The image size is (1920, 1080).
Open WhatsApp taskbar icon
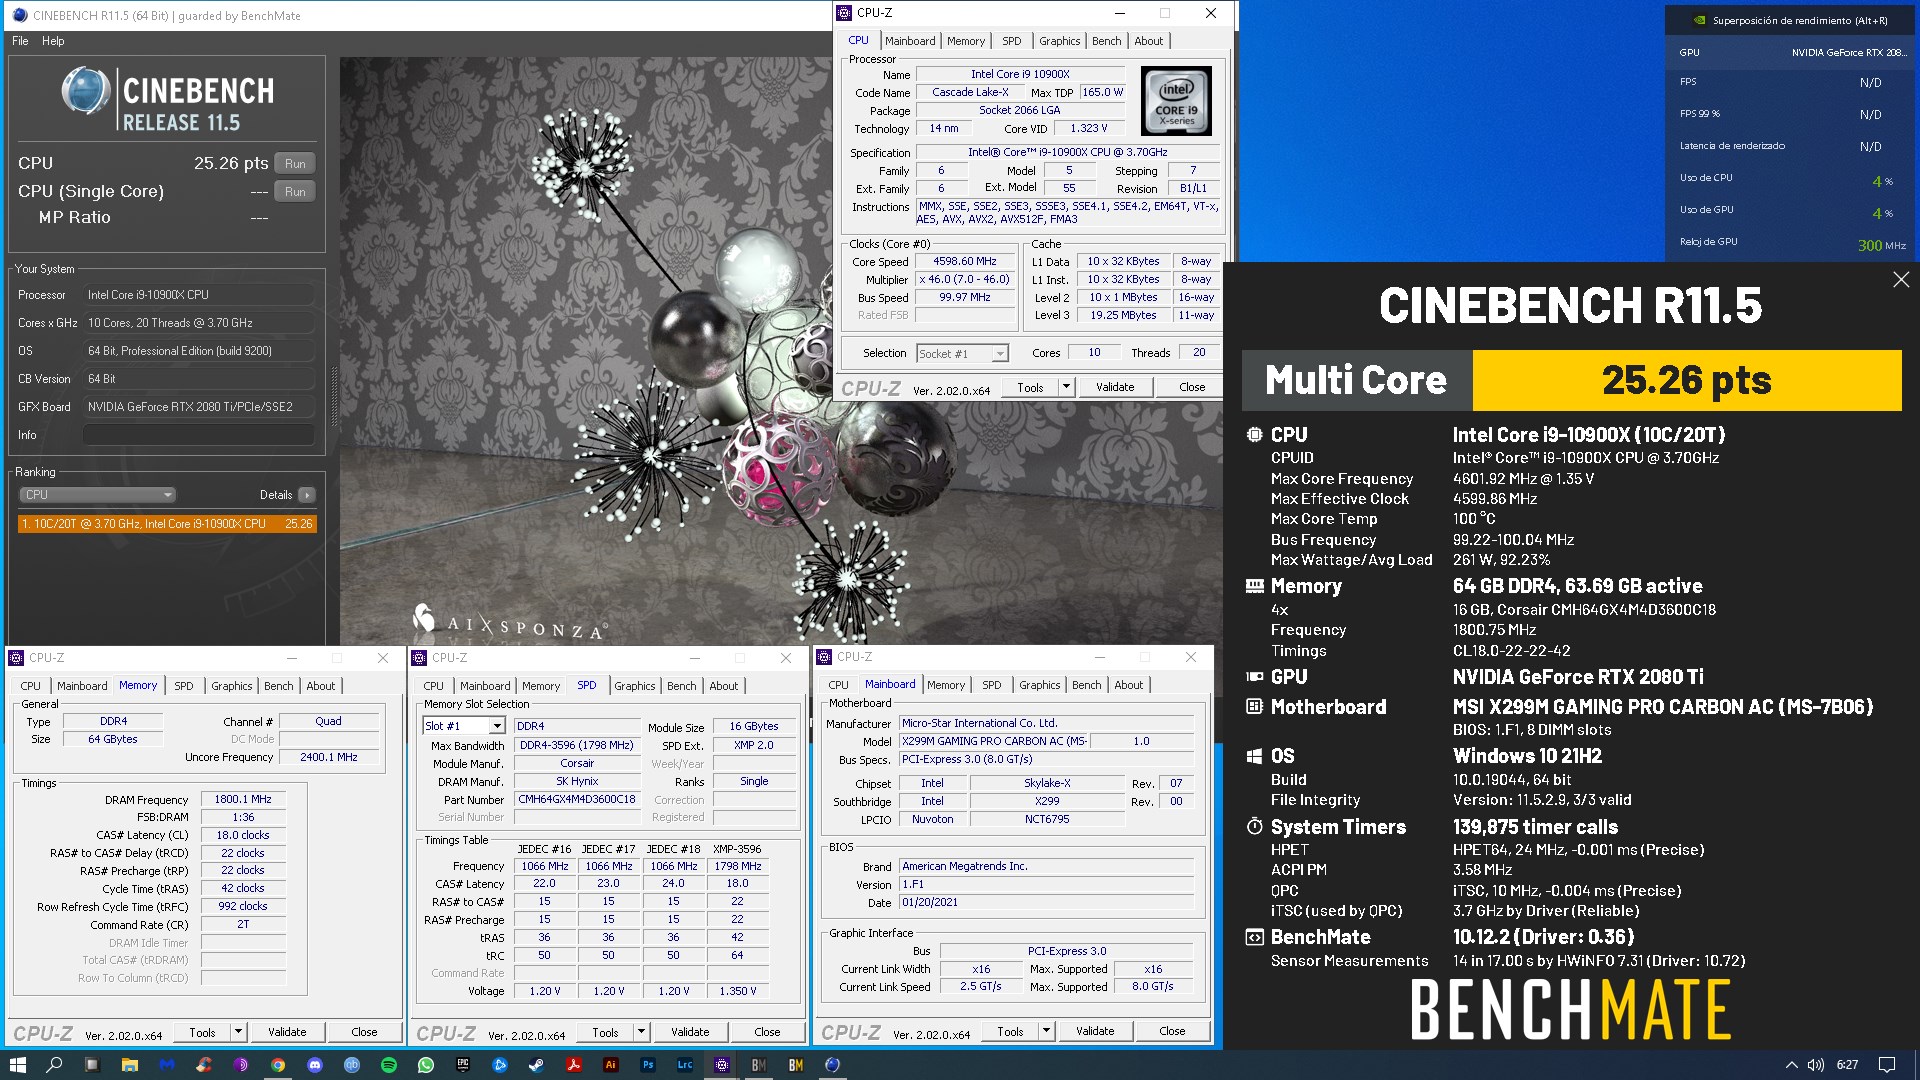click(x=426, y=1065)
